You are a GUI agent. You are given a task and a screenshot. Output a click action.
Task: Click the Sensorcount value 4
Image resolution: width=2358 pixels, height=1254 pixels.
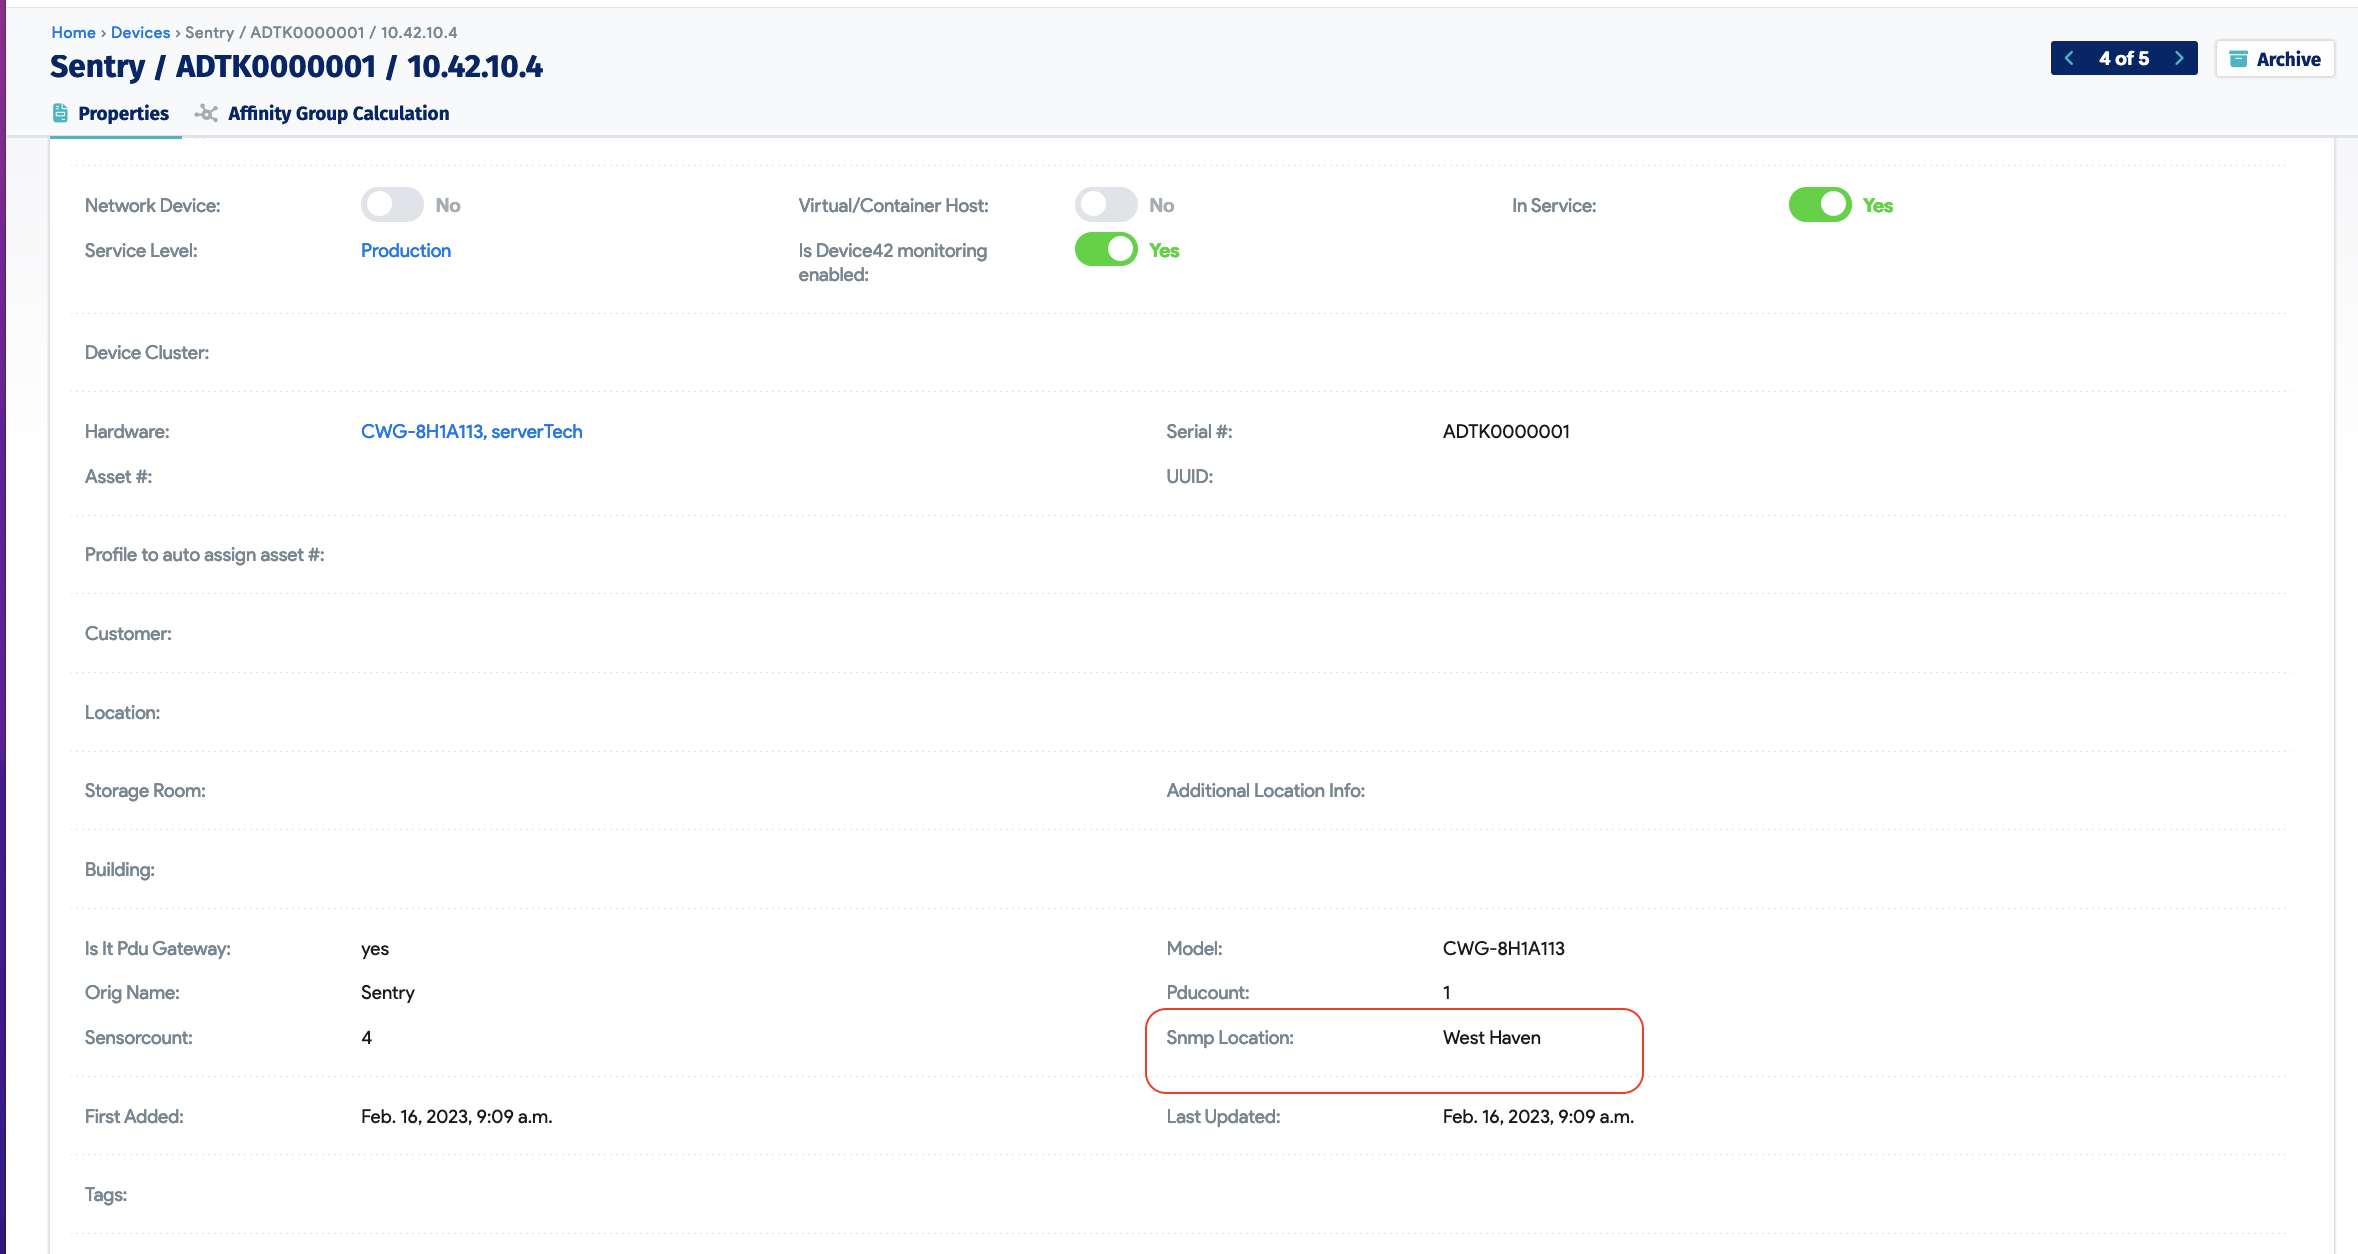tap(366, 1037)
